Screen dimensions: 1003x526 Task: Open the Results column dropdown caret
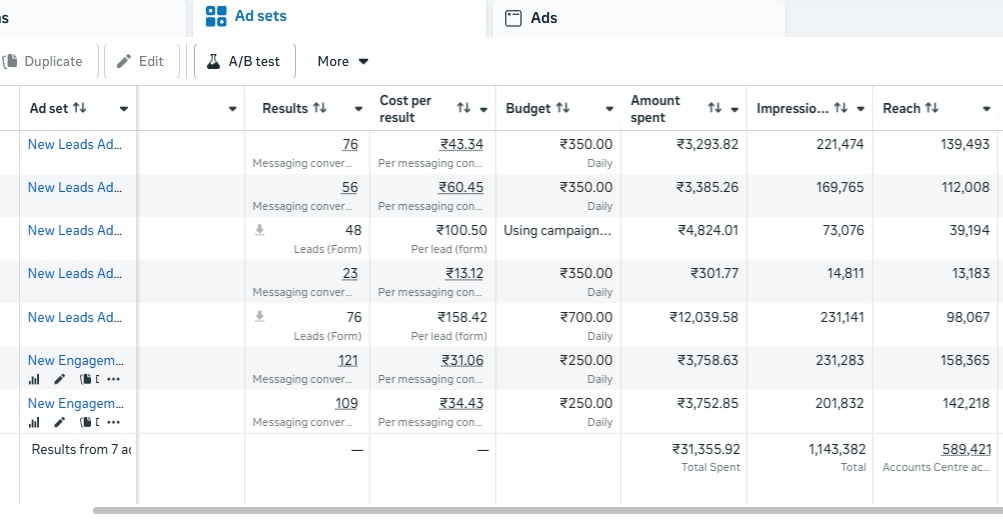tap(358, 109)
